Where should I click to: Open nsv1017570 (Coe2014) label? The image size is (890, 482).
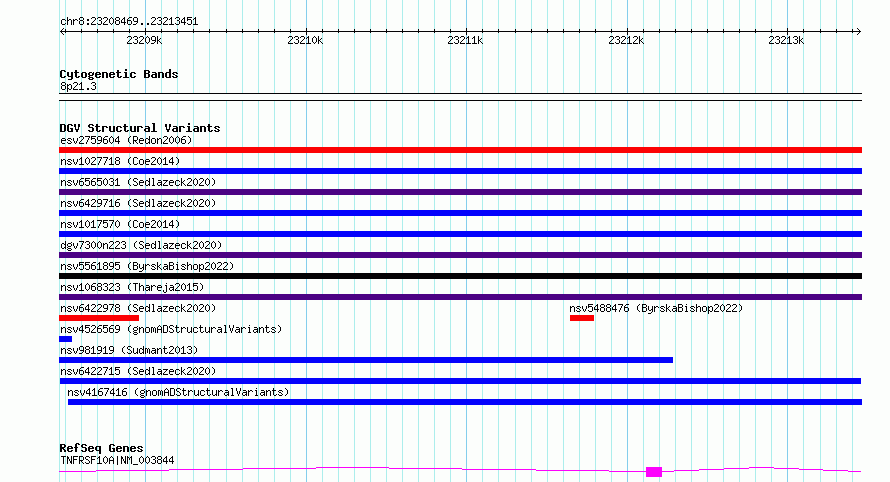(120, 224)
